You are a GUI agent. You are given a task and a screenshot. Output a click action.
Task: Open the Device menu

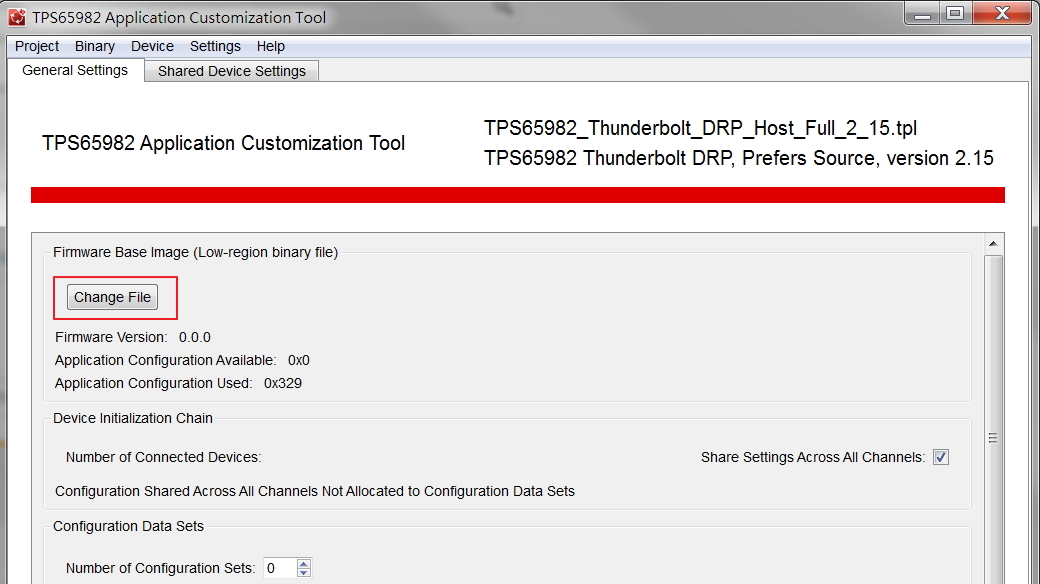pyautogui.click(x=153, y=46)
